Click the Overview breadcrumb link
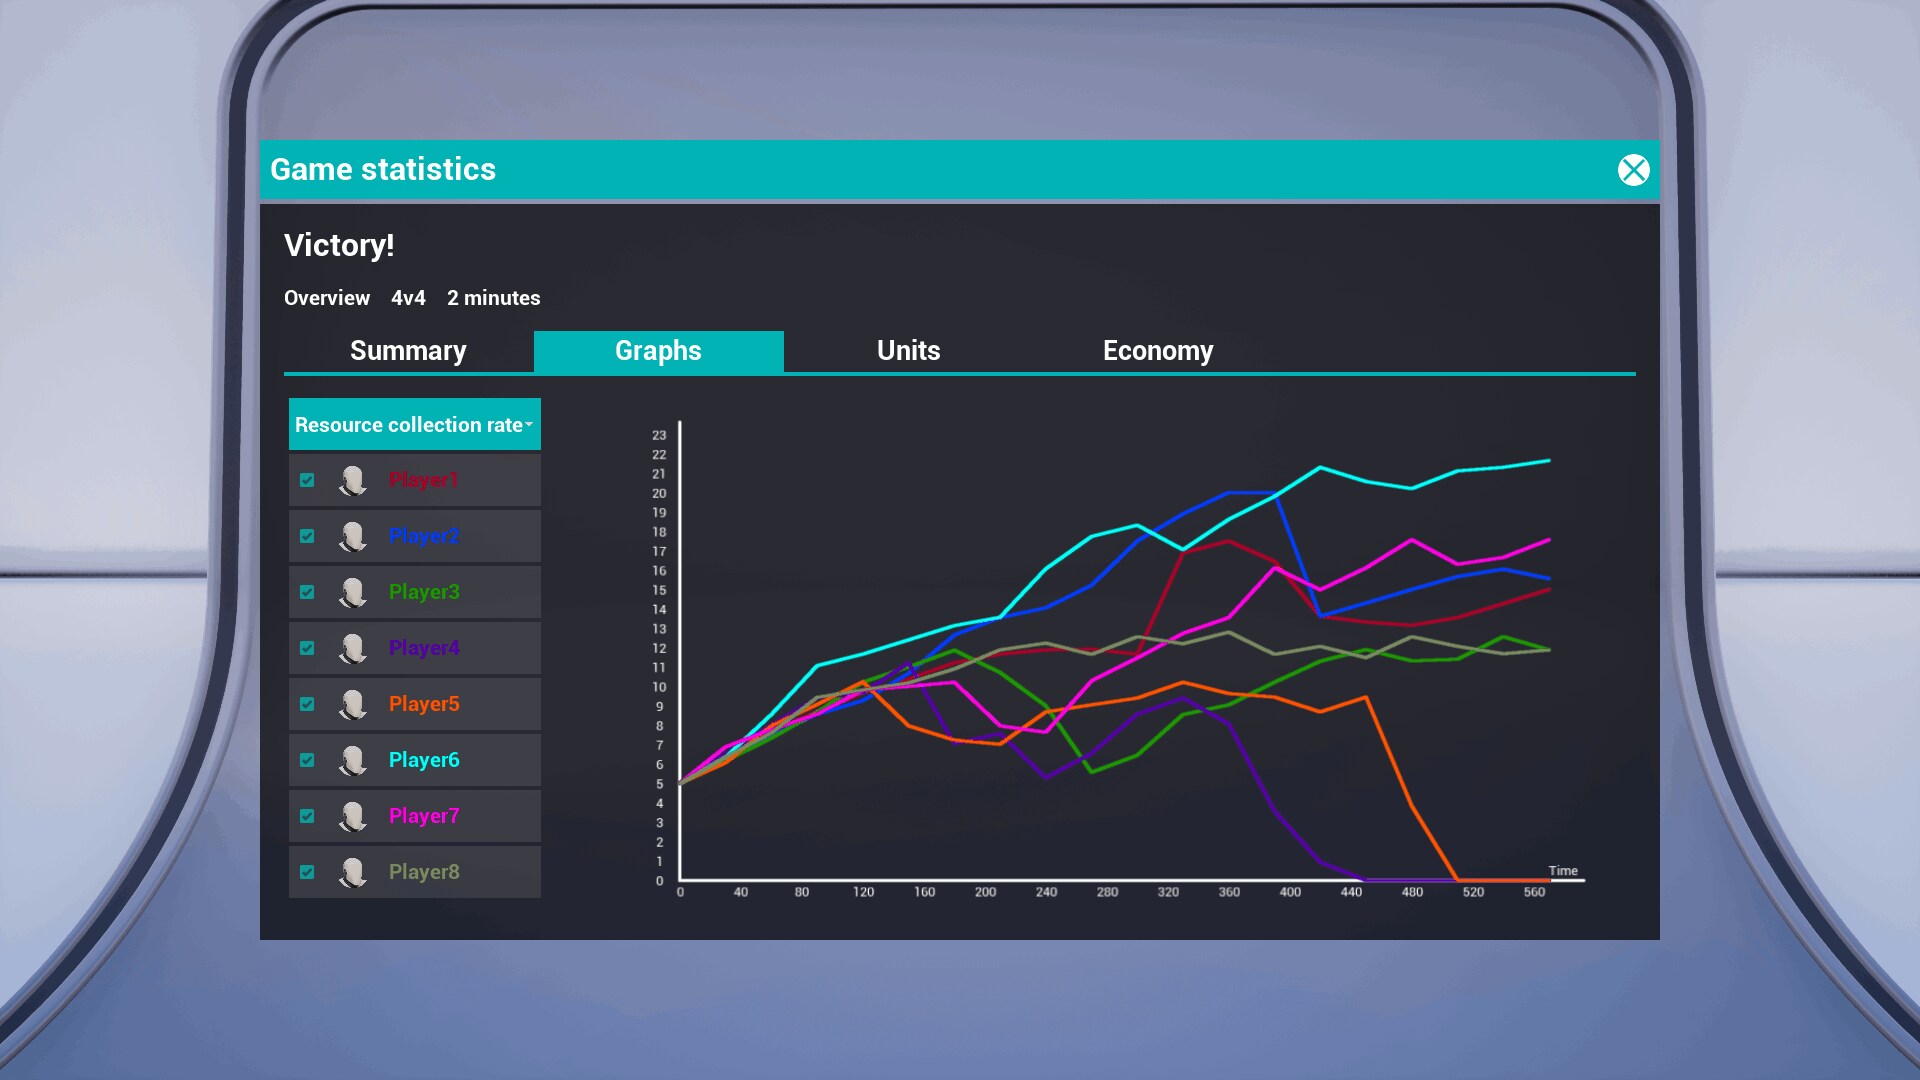Screen dimensions: 1920x1080 point(326,298)
